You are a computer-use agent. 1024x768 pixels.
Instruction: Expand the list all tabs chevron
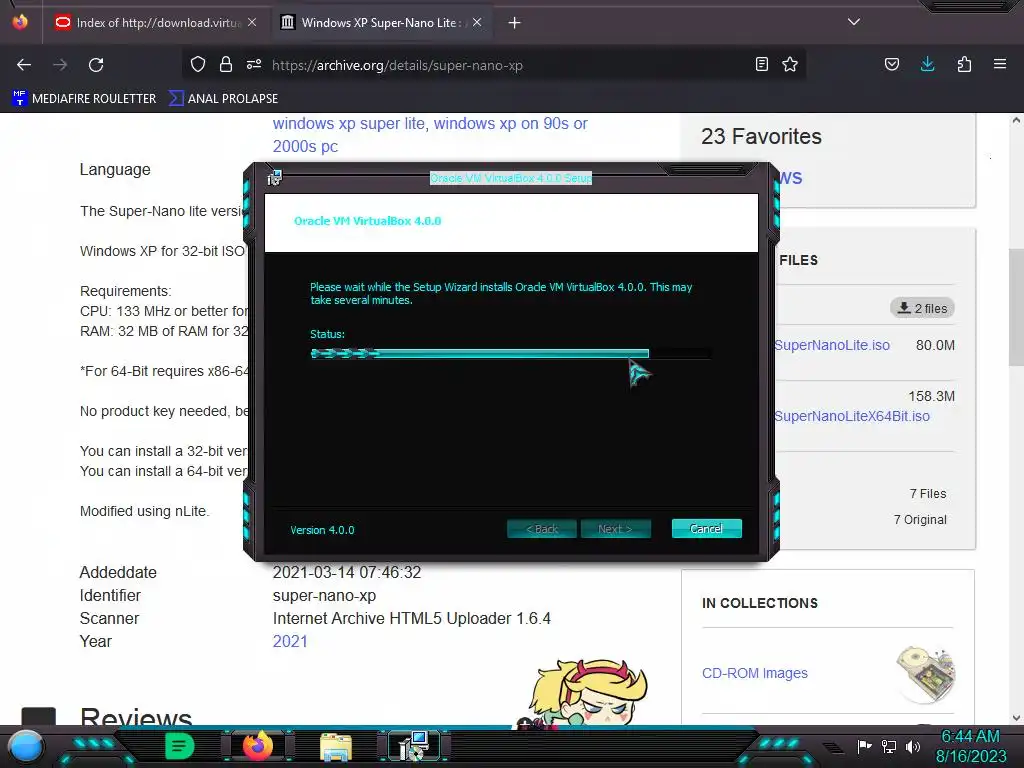854,22
